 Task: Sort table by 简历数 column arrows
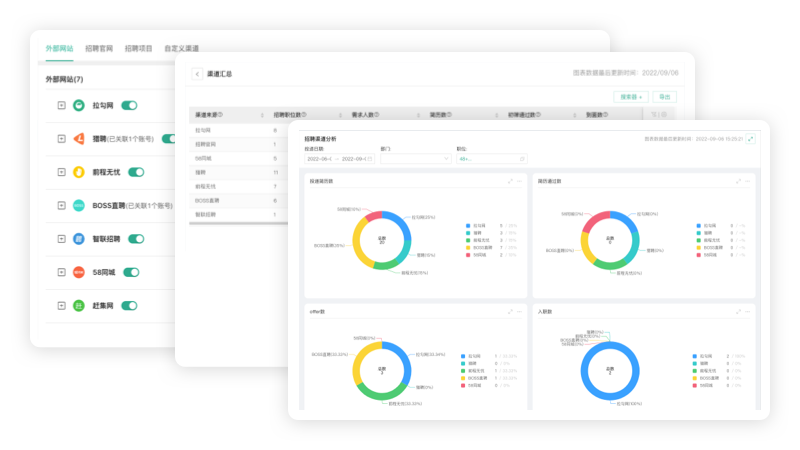click(x=496, y=115)
